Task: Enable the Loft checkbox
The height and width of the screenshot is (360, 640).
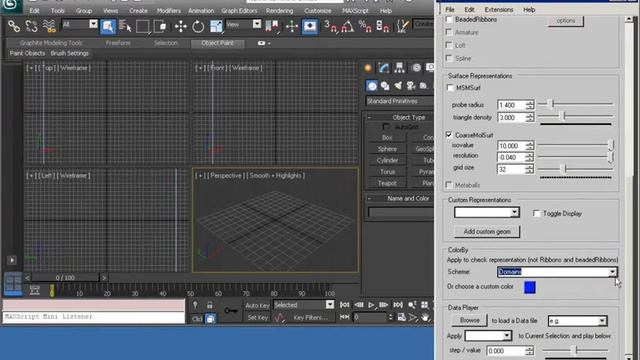Action: (x=449, y=45)
